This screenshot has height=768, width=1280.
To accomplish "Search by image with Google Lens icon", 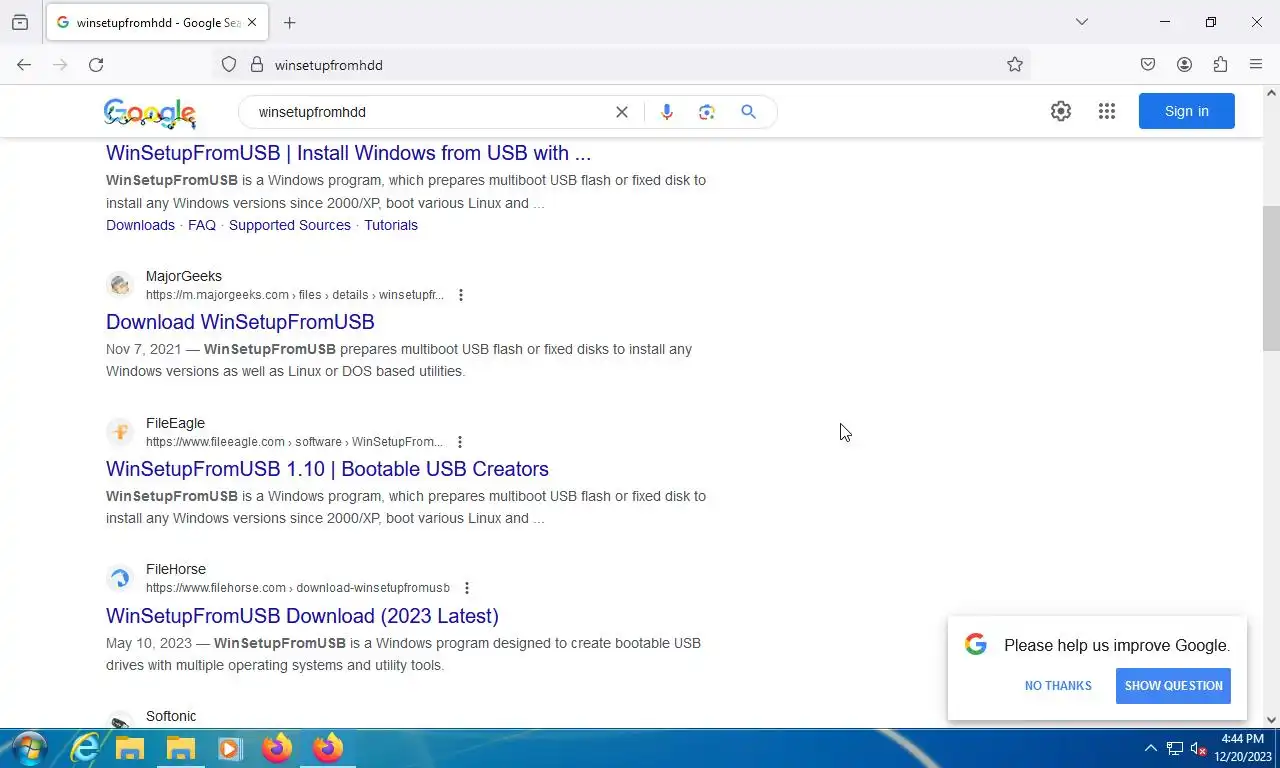I will (x=707, y=112).
